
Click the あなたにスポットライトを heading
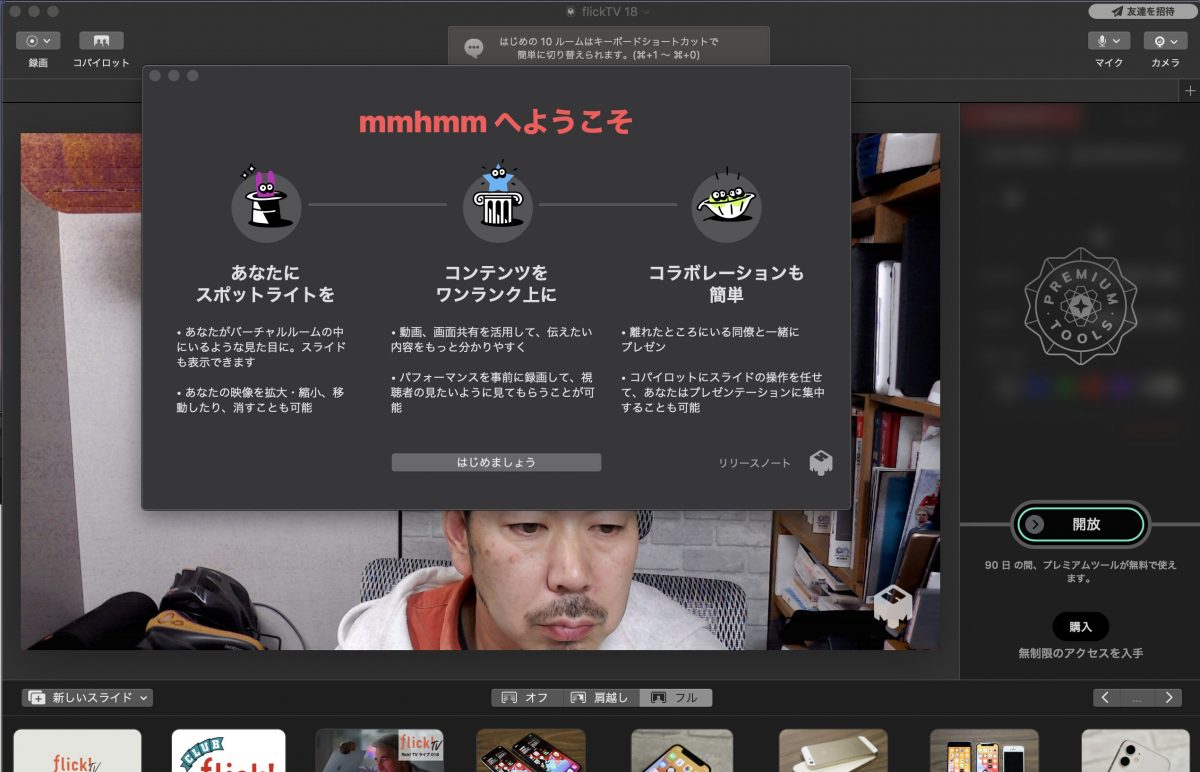[x=265, y=283]
